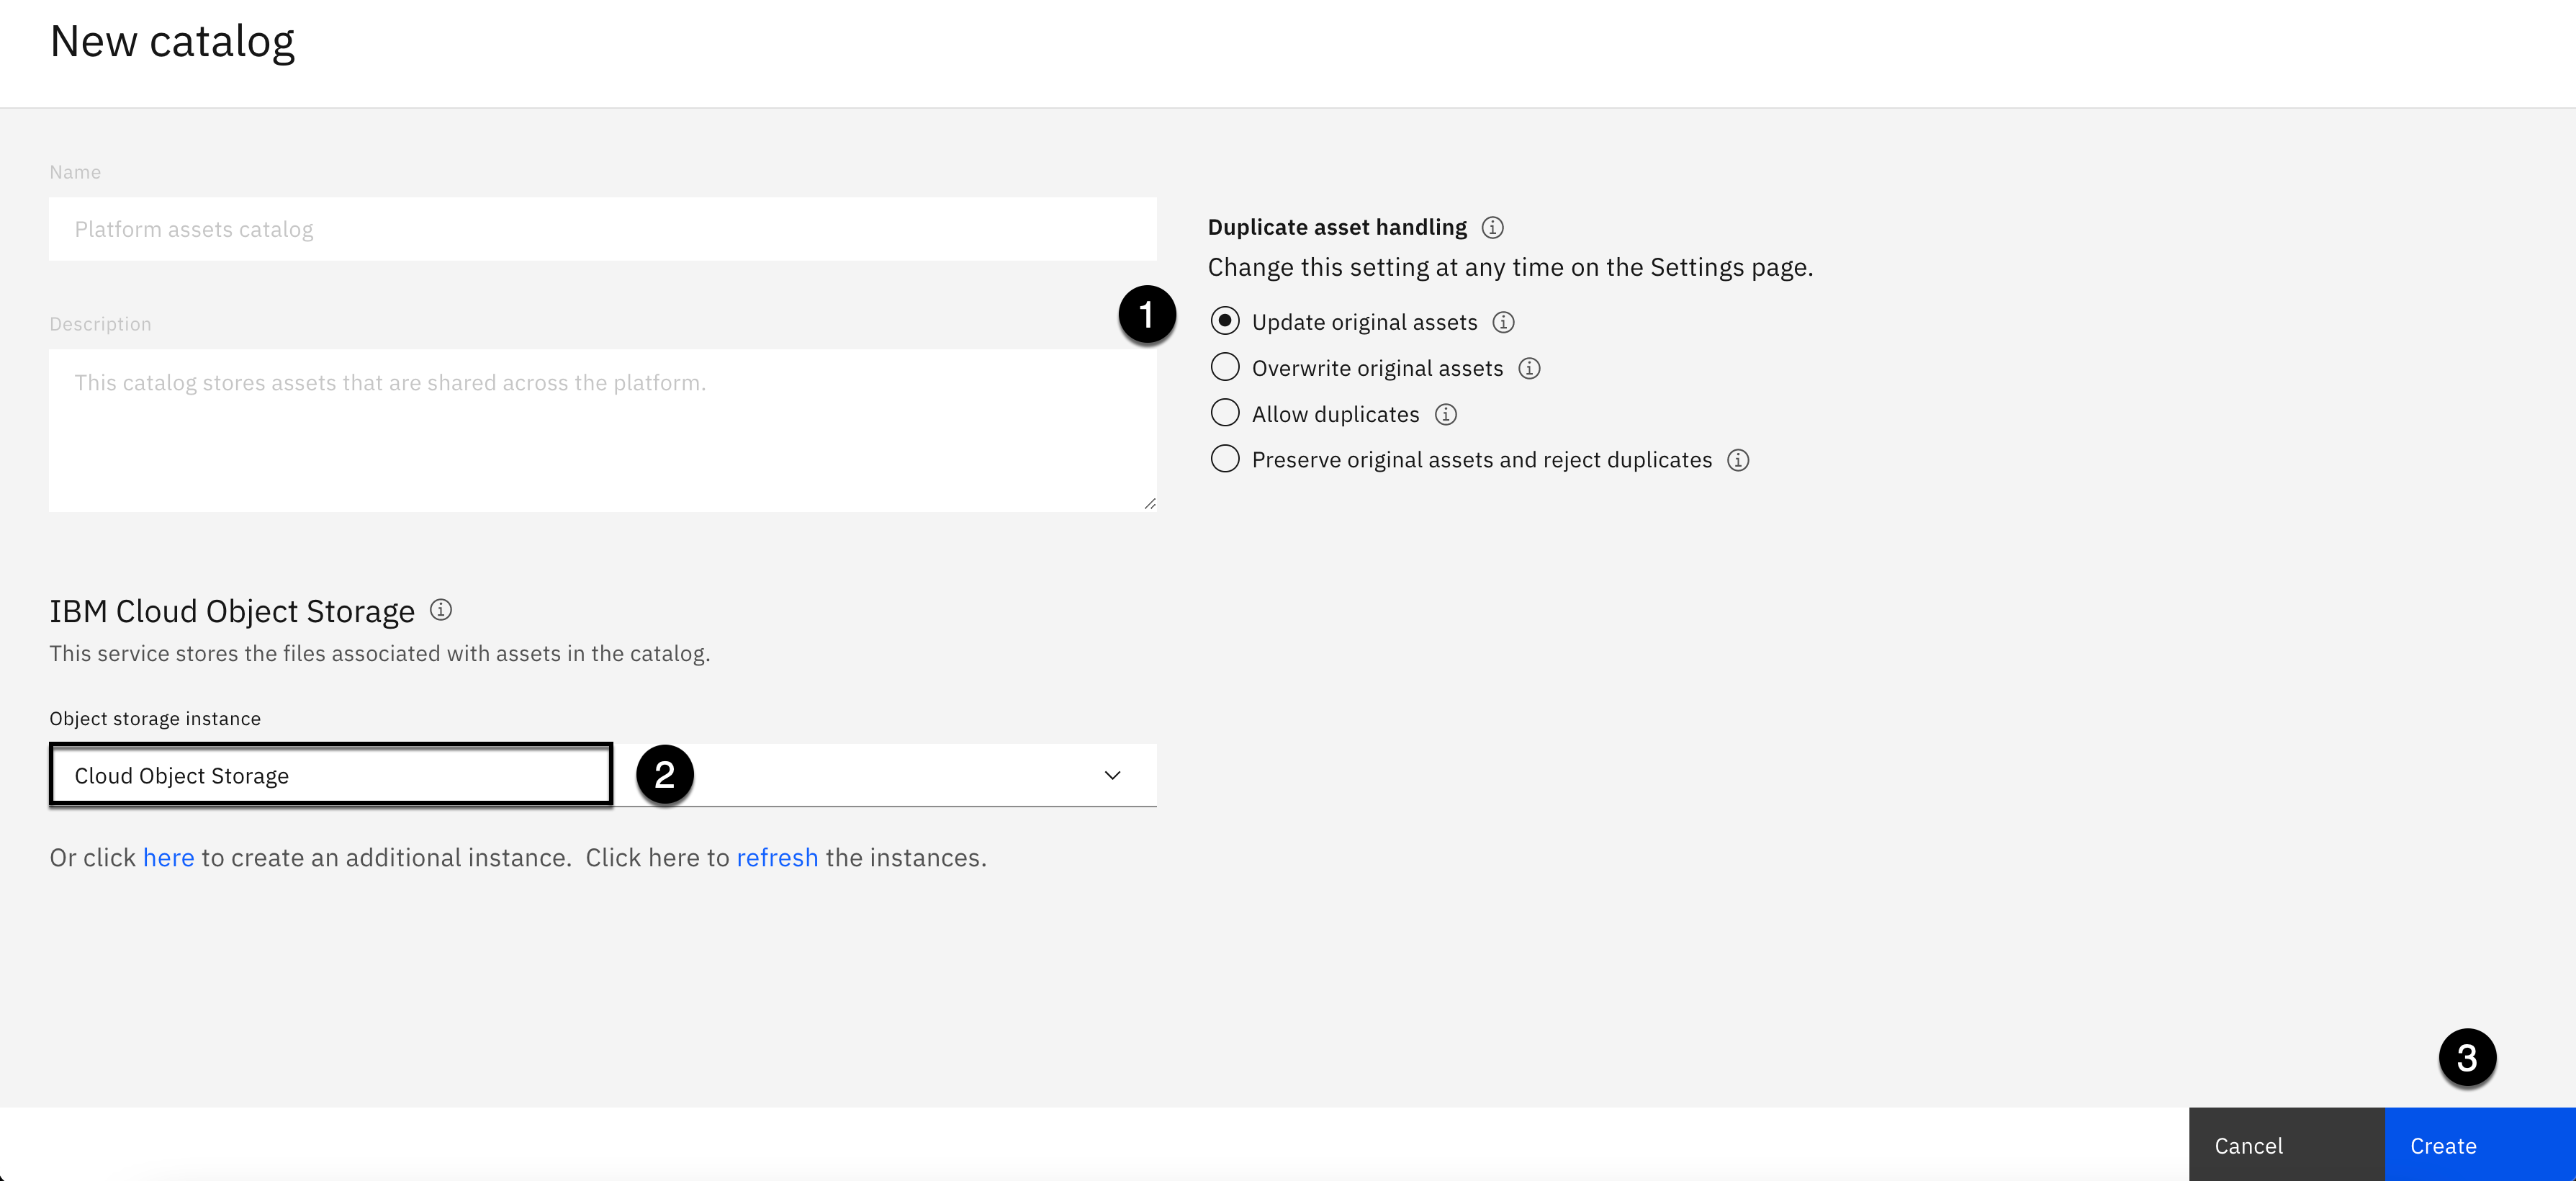Select Update original assets radio button
This screenshot has width=2576, height=1181.
point(1225,321)
